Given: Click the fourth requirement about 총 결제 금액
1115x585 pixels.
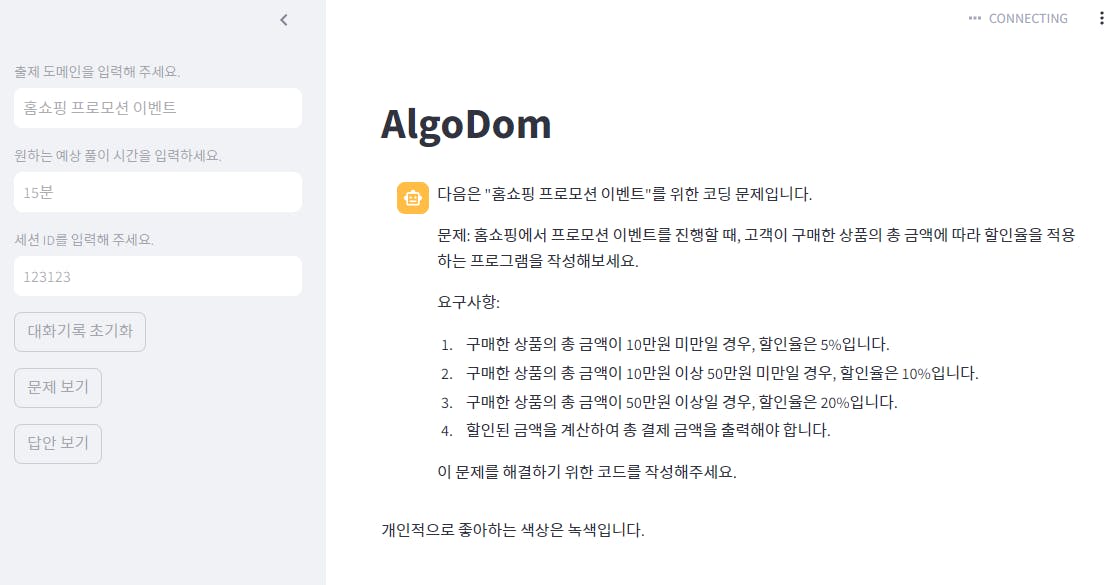Looking at the screenshot, I should [648, 431].
